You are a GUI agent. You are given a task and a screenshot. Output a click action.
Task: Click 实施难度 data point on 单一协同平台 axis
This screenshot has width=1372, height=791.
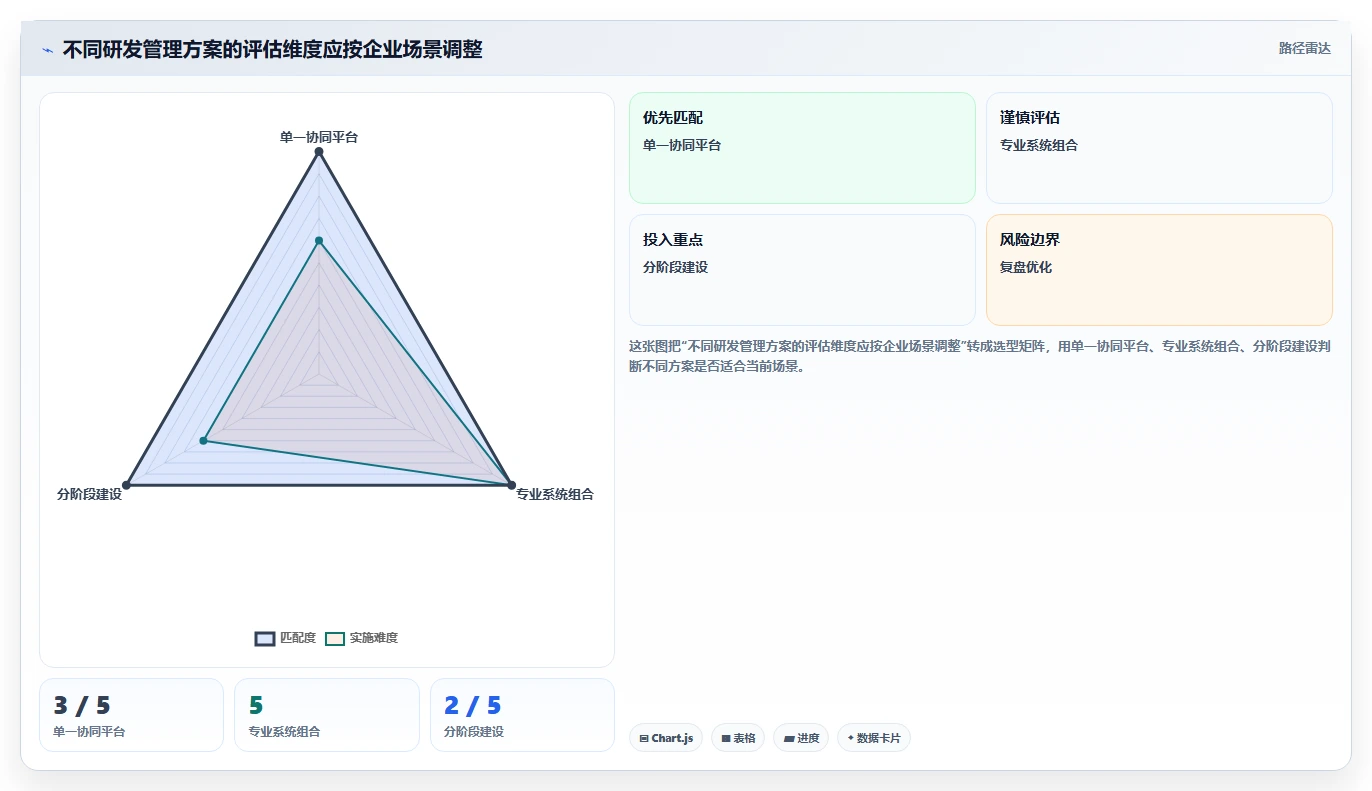point(319,240)
